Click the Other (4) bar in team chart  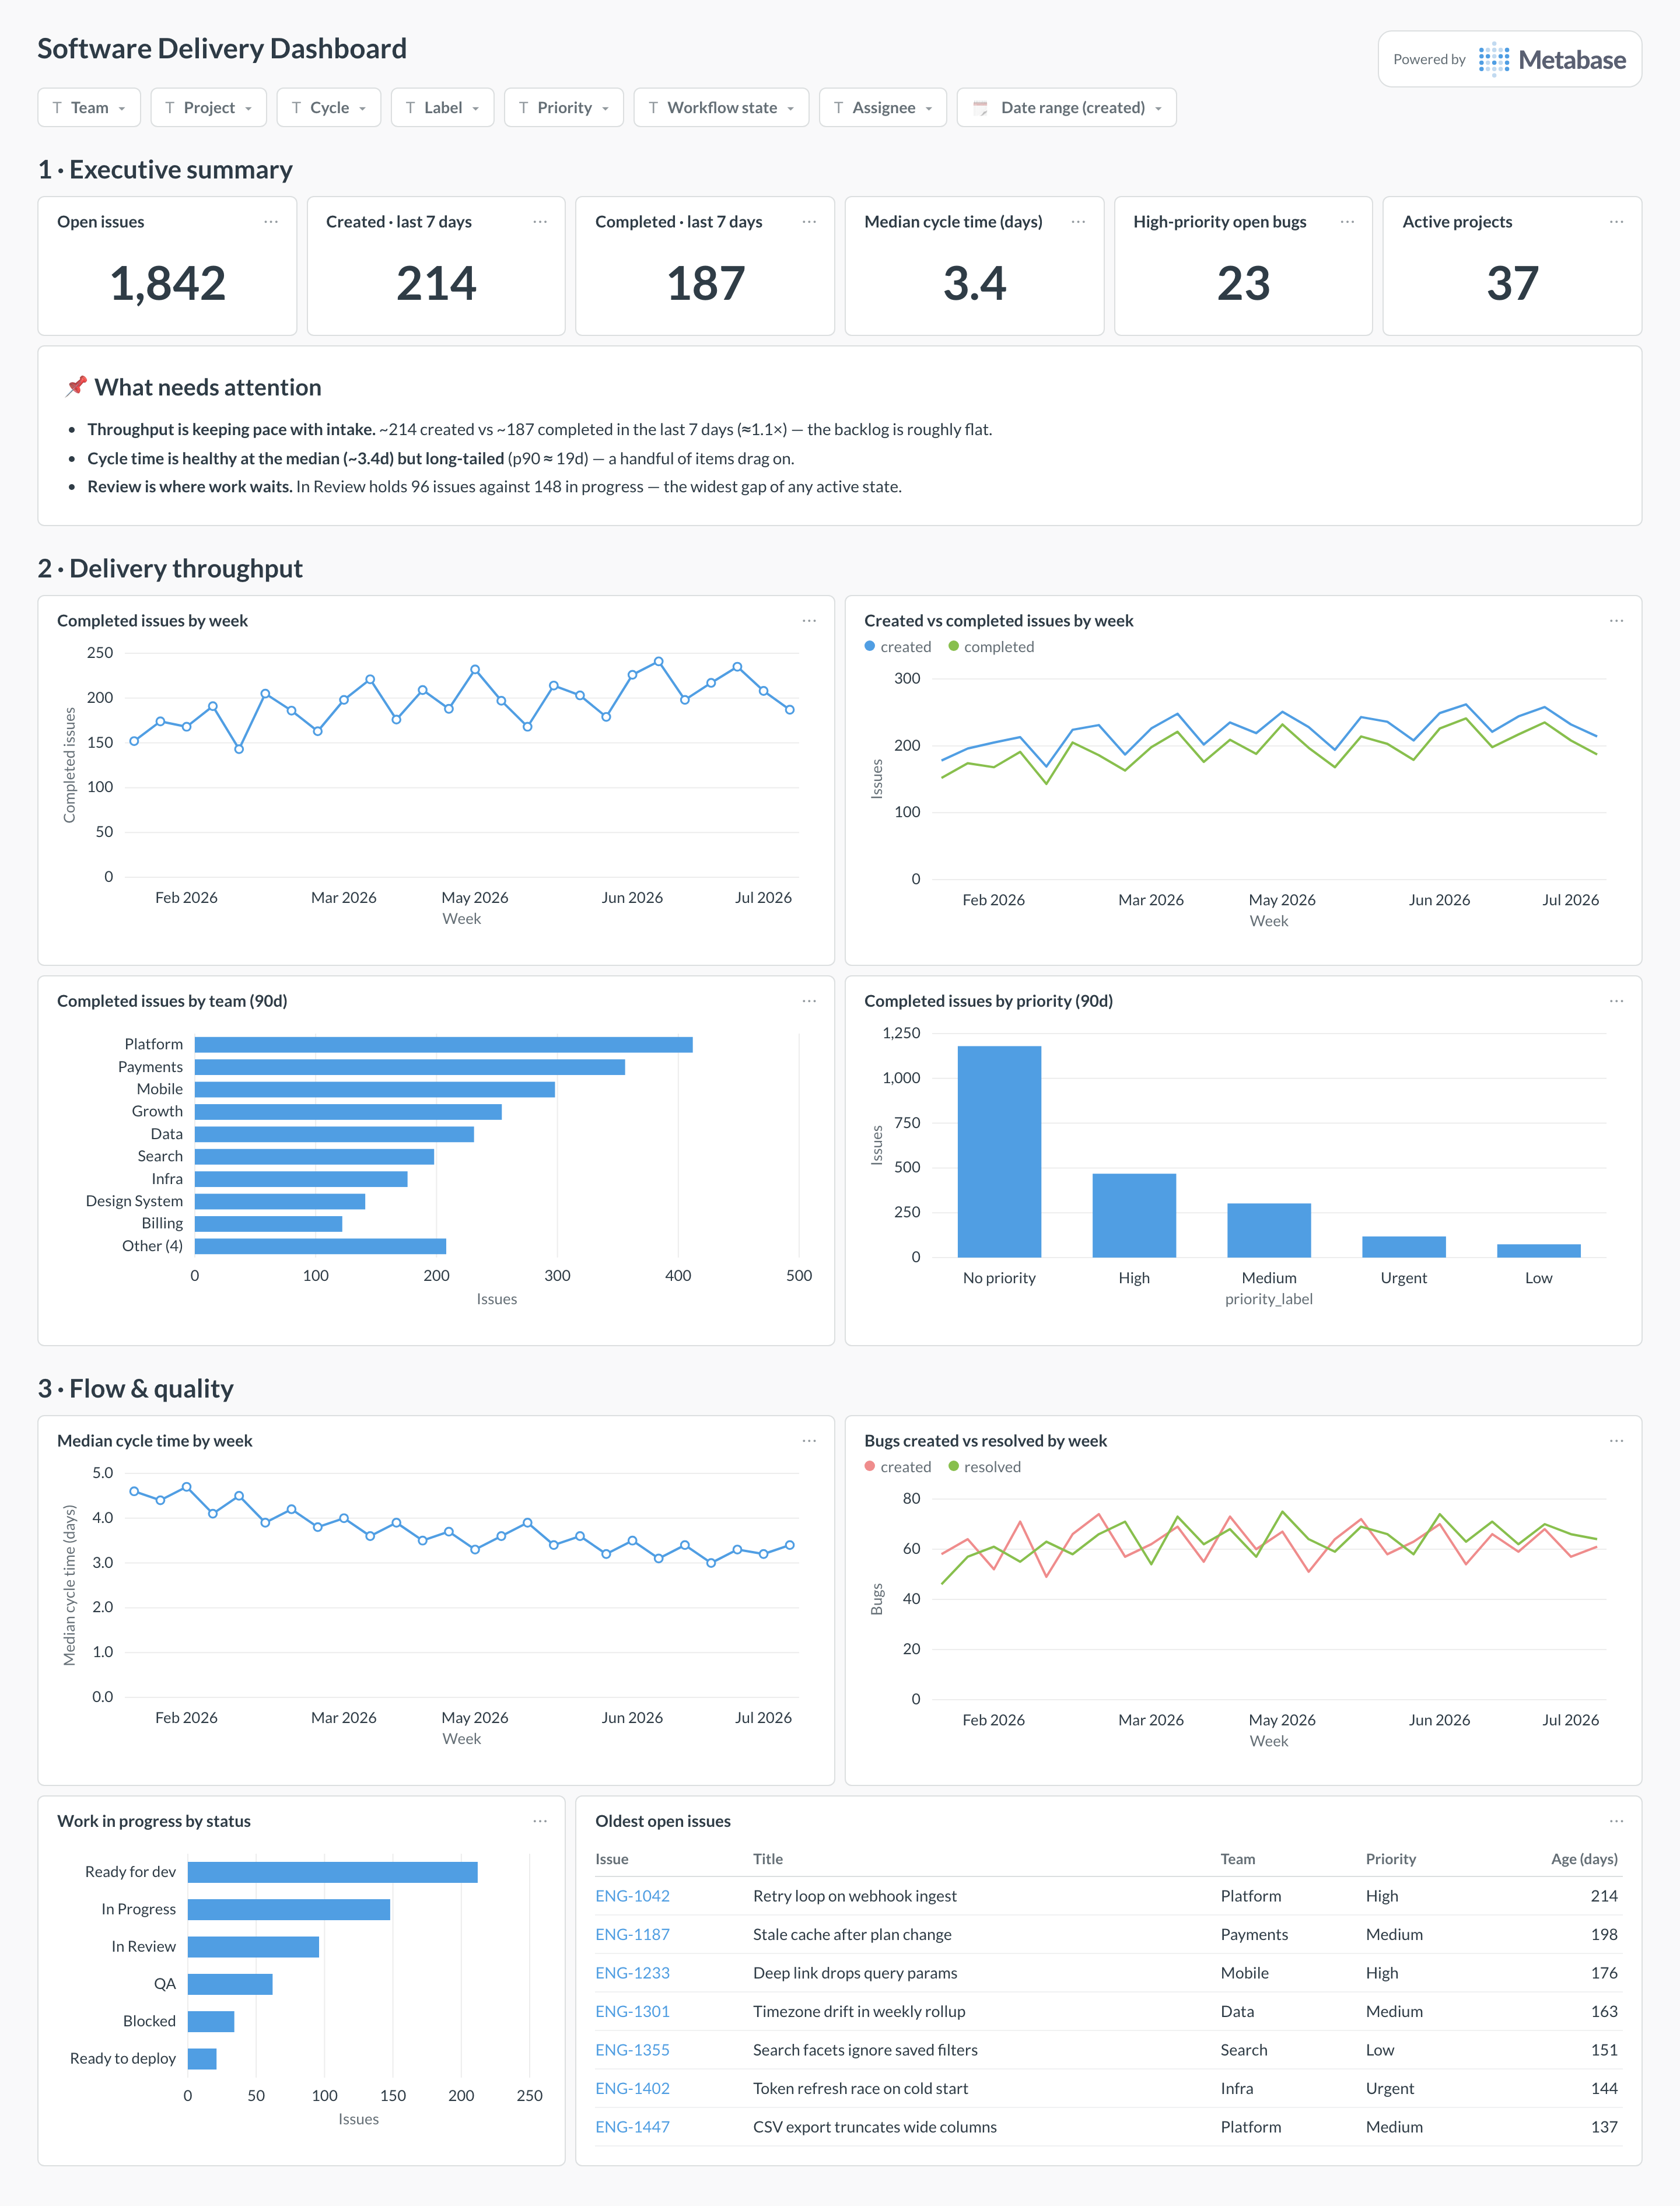click(x=320, y=1246)
